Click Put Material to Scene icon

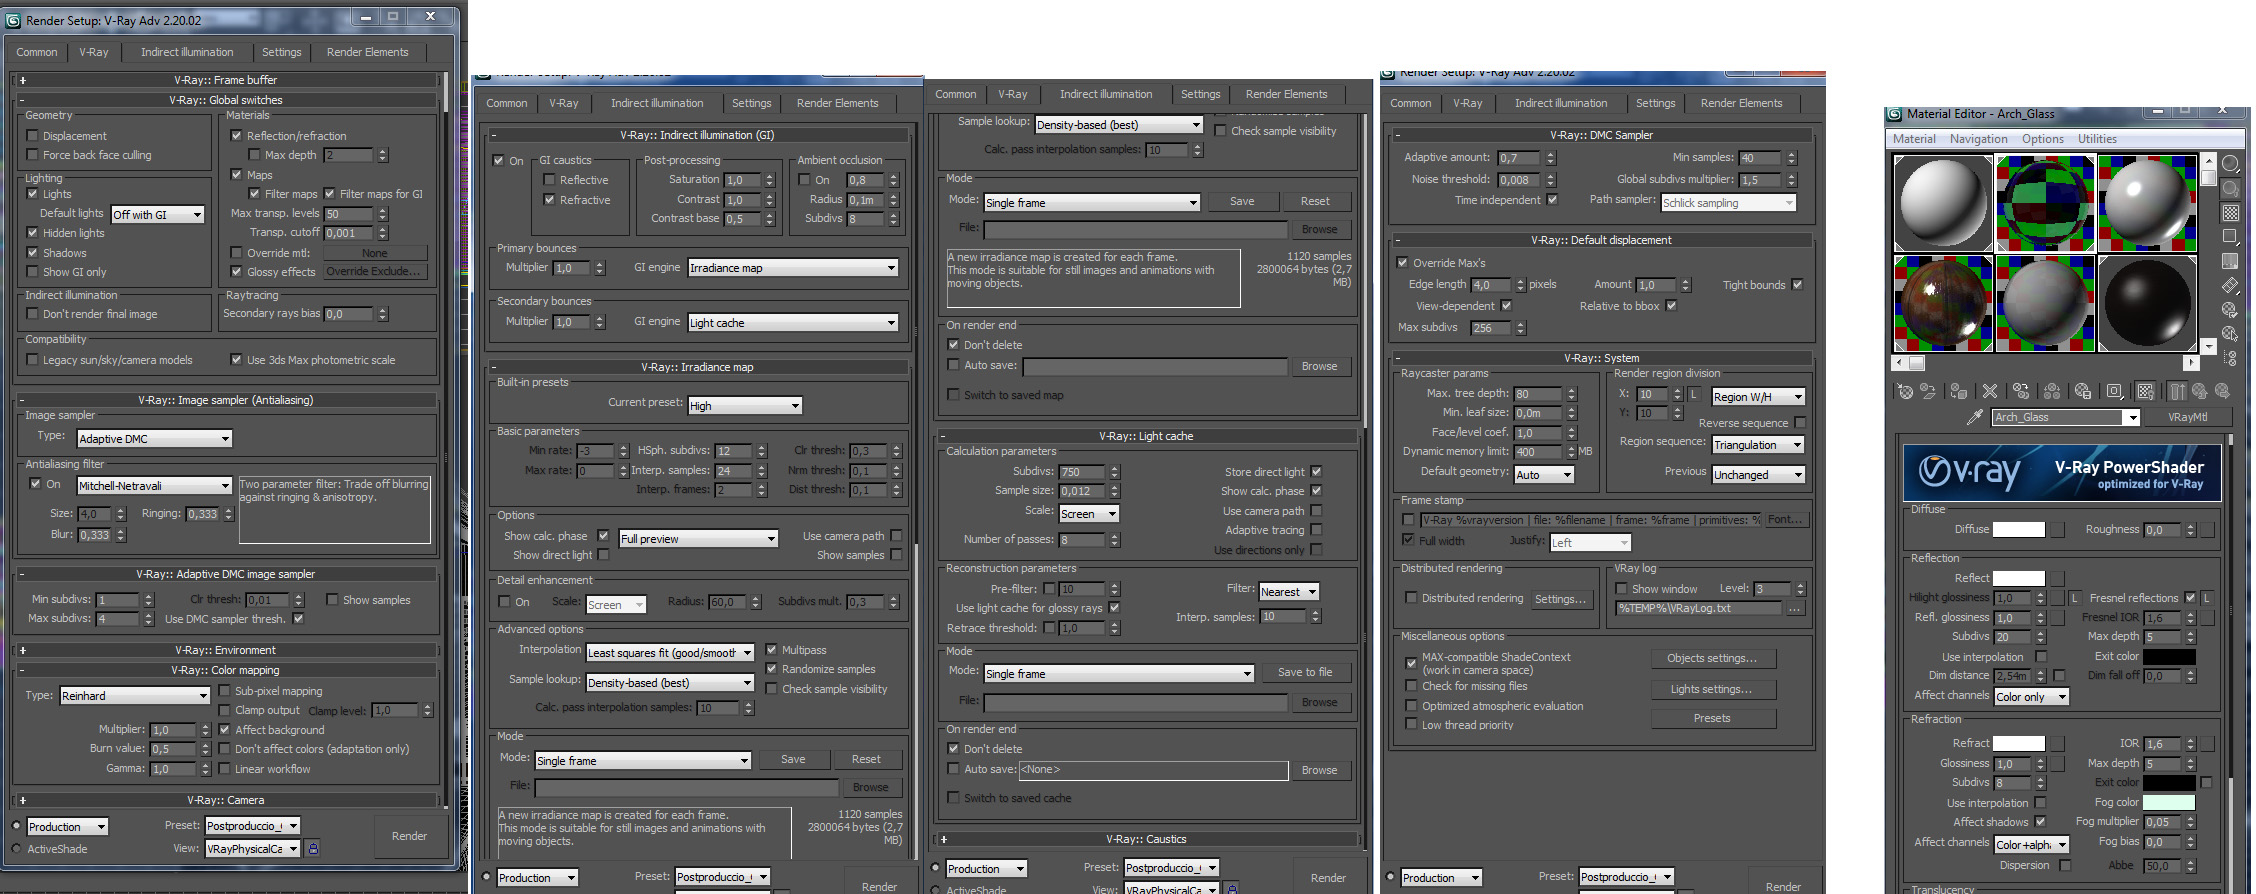click(x=1928, y=391)
